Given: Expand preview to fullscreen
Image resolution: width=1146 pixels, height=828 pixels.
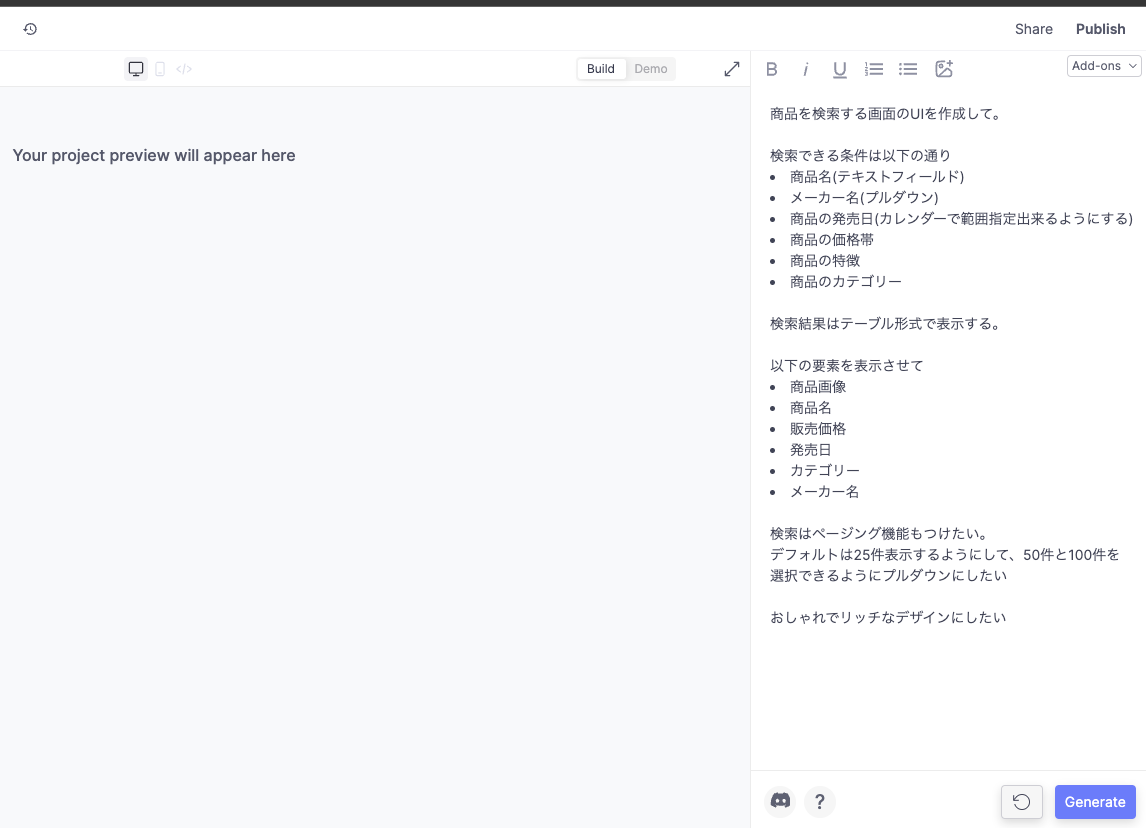Looking at the screenshot, I should pyautogui.click(x=732, y=69).
